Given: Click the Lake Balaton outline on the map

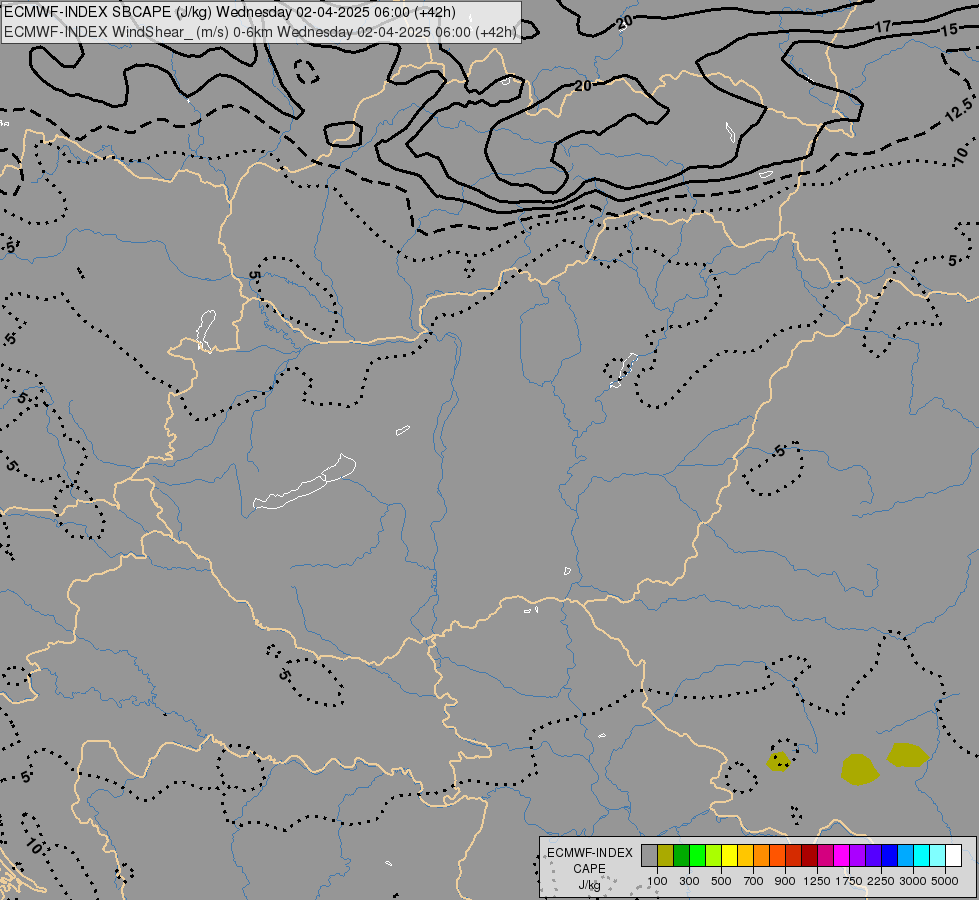Looking at the screenshot, I should [305, 482].
